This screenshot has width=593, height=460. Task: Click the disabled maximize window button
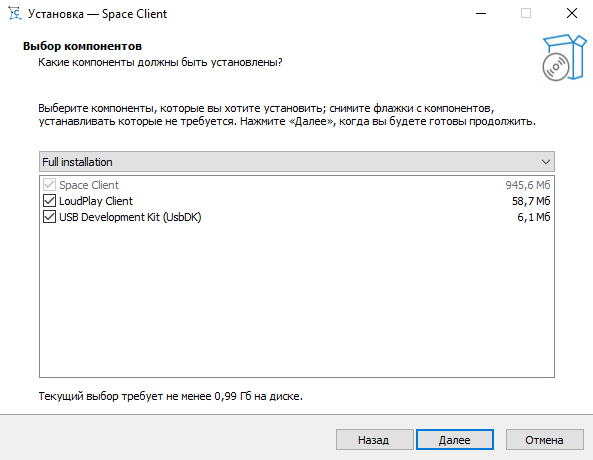[x=526, y=14]
